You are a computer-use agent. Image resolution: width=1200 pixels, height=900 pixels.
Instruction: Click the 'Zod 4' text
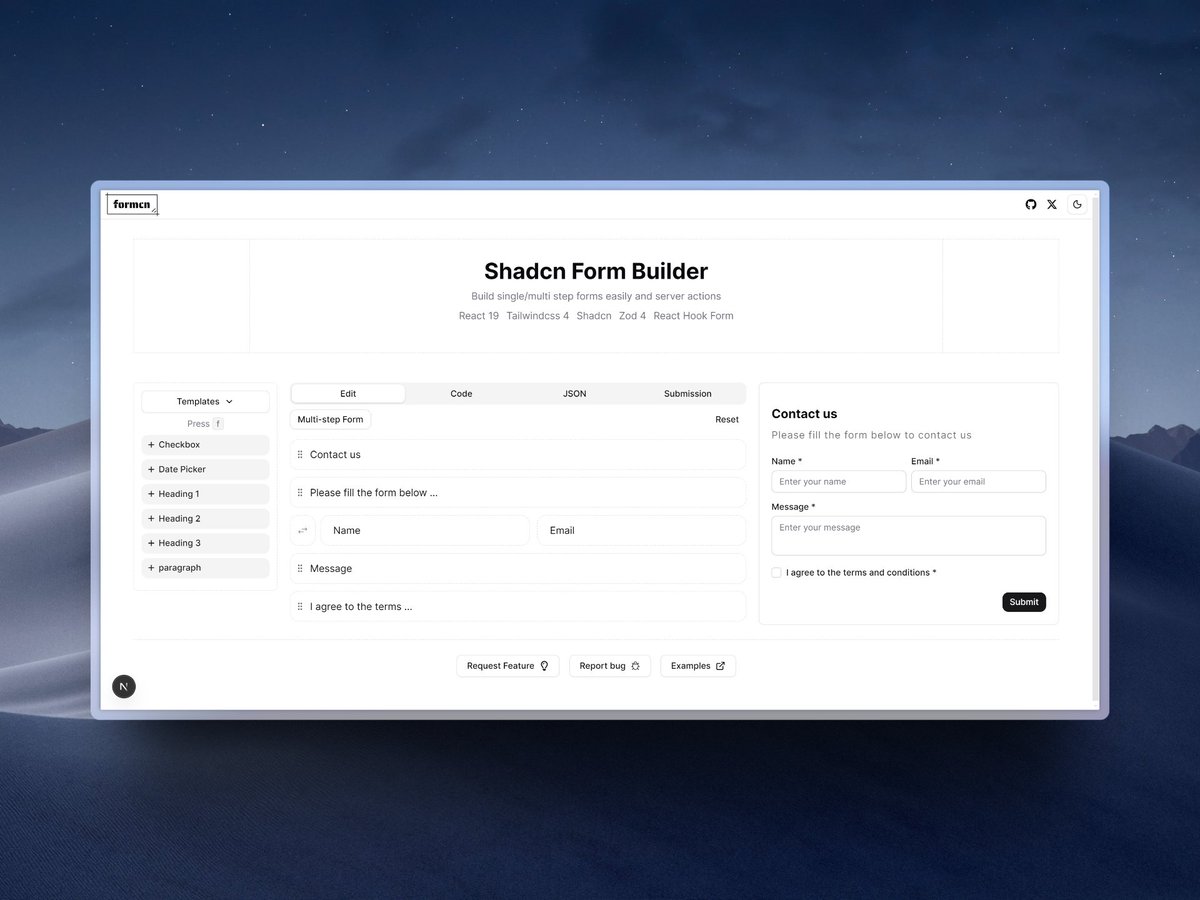pos(632,316)
